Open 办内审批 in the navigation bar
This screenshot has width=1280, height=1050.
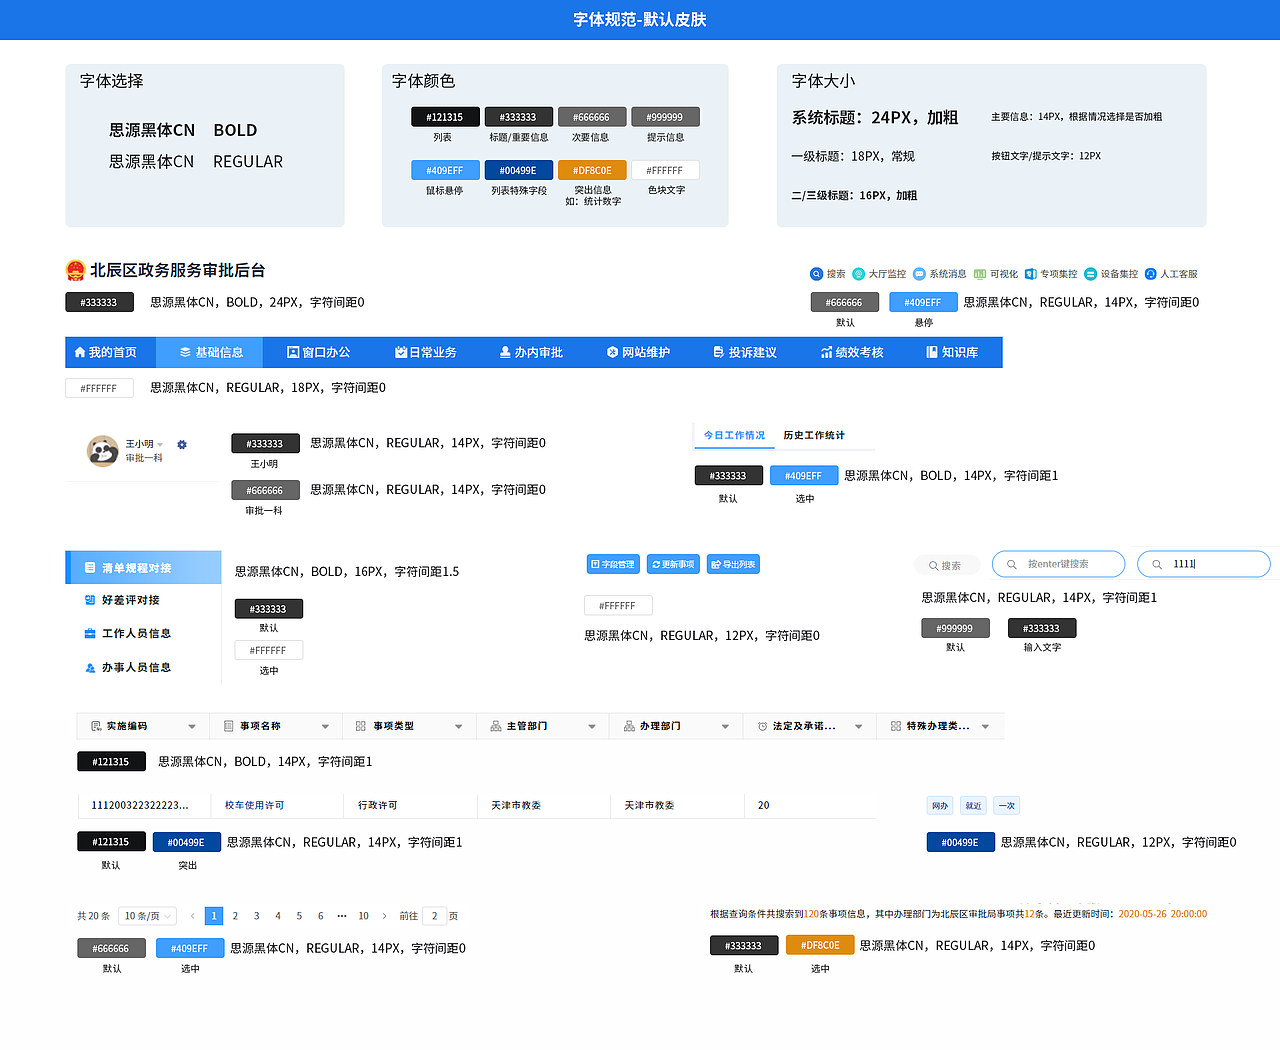pyautogui.click(x=531, y=352)
